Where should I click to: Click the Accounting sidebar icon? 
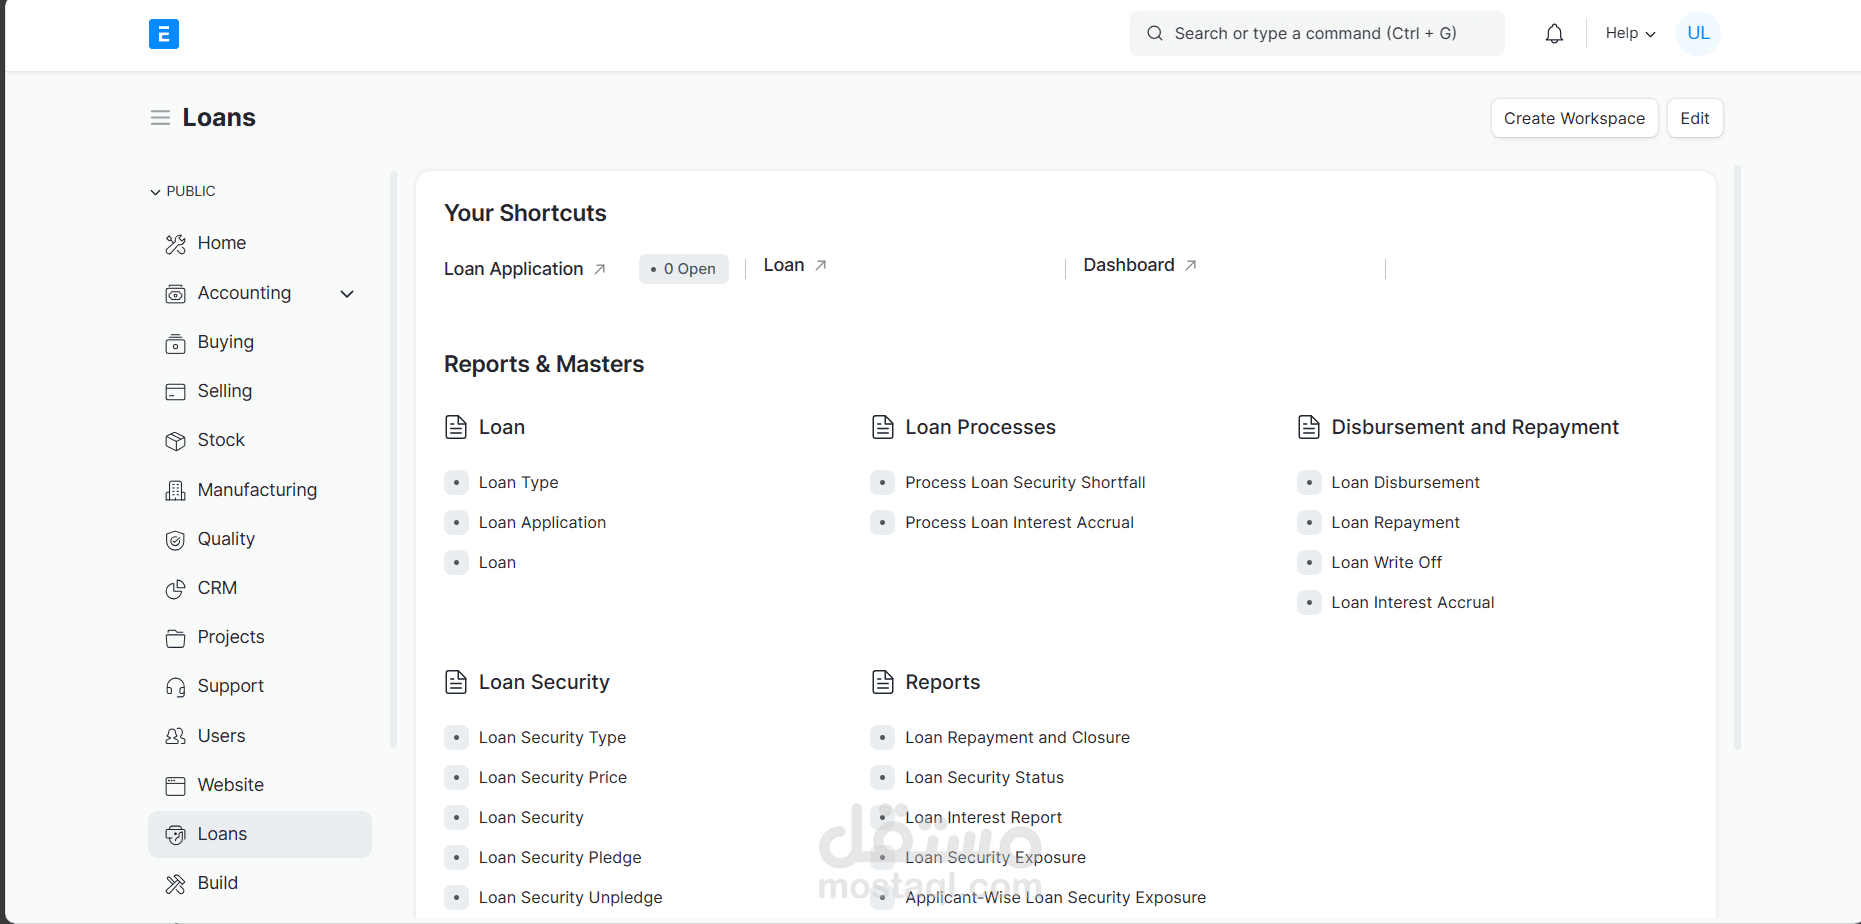point(175,294)
